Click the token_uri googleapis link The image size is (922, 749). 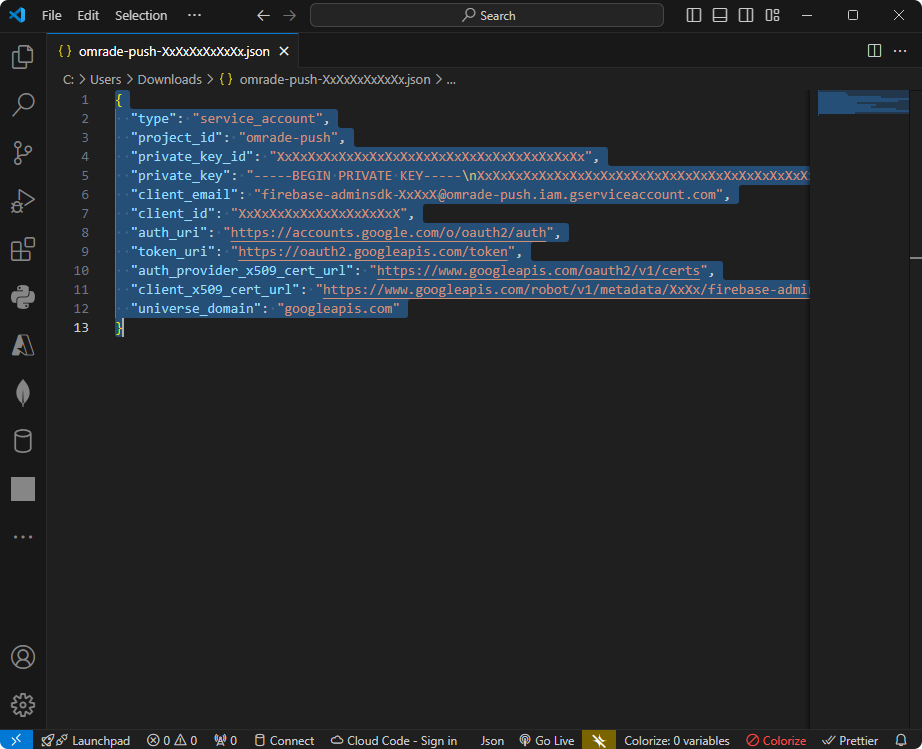point(372,252)
